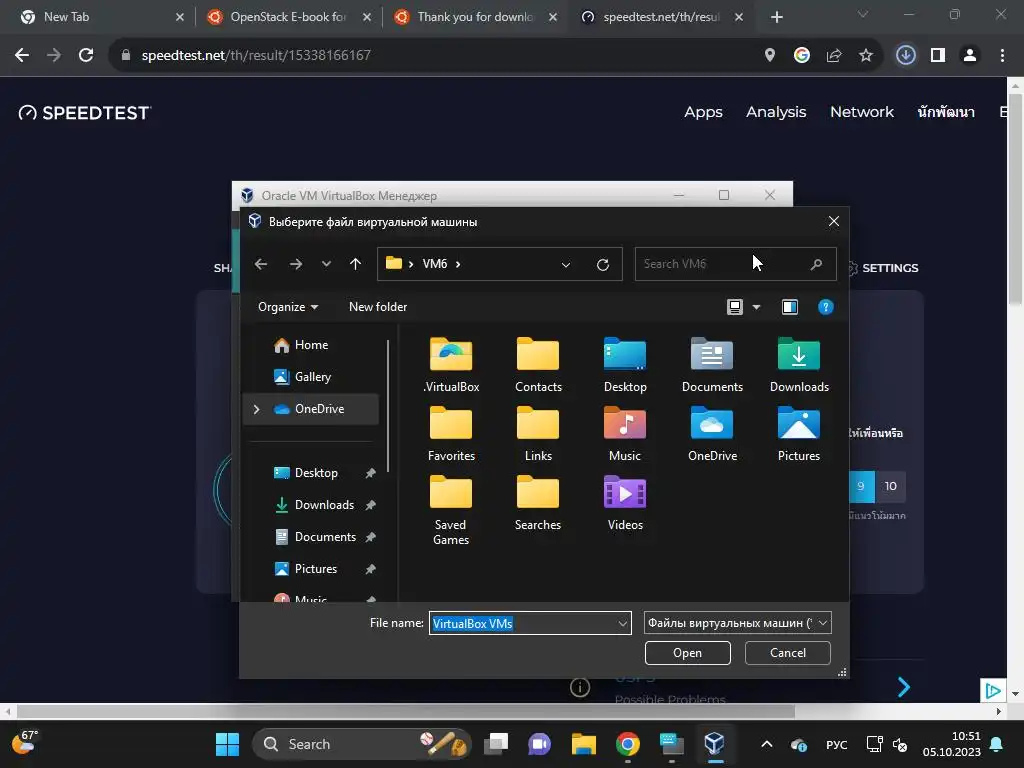Select the Music folder in file grid
Viewport: 1024px width, 768px height.
click(625, 434)
